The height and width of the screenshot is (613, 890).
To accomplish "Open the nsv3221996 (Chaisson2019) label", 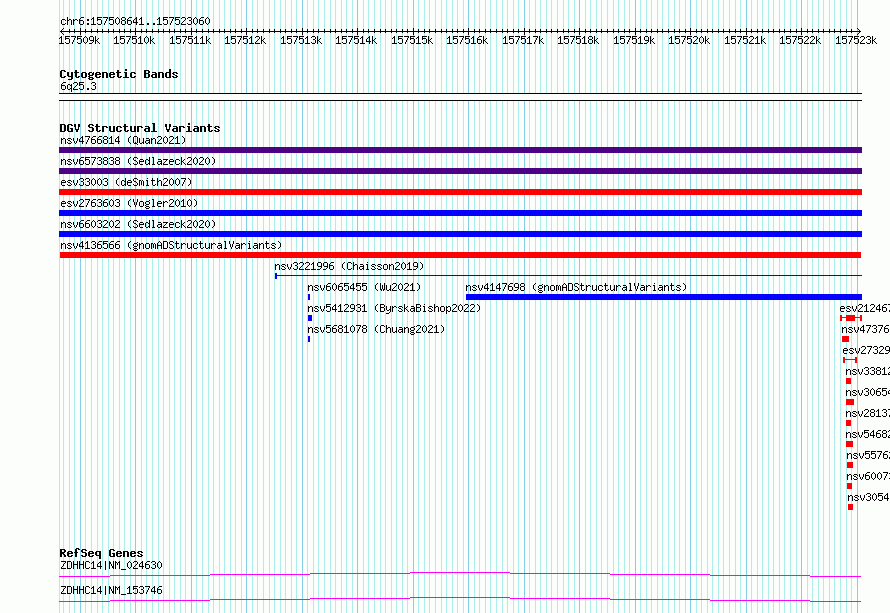I will point(349,266).
